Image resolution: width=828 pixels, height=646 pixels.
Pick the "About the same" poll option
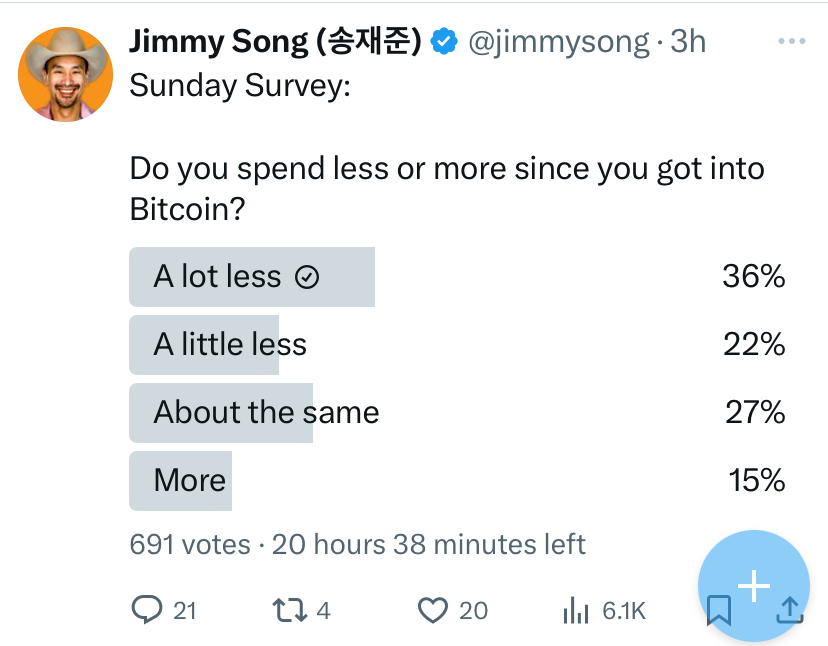pos(266,412)
